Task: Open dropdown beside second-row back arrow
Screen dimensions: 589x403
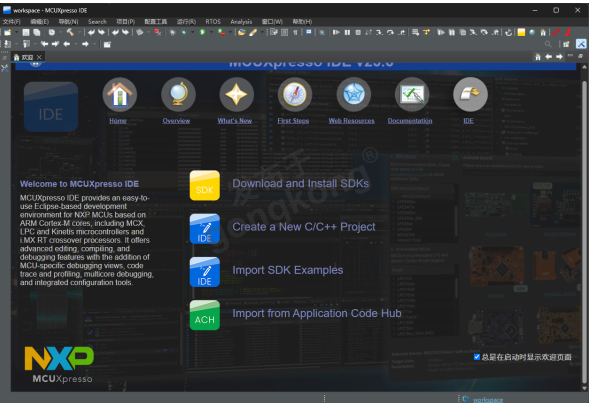Action: (76, 44)
